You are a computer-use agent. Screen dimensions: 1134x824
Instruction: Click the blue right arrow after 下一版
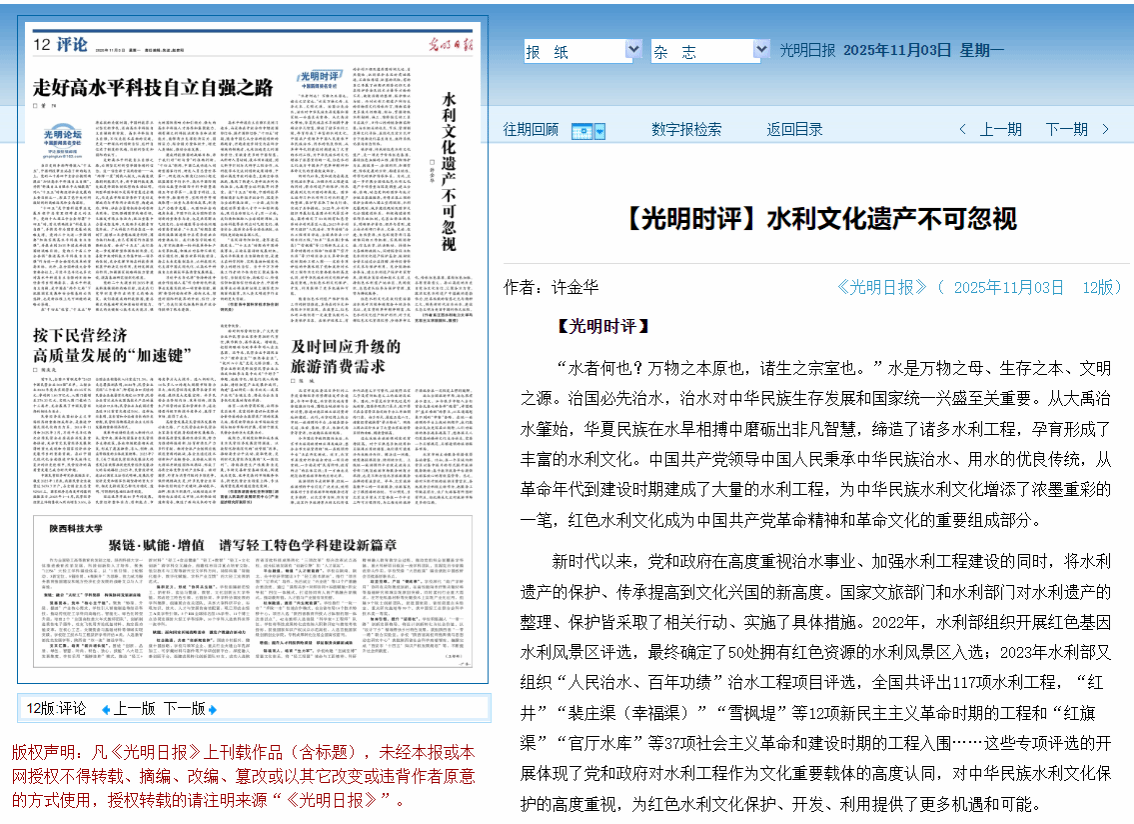click(212, 709)
